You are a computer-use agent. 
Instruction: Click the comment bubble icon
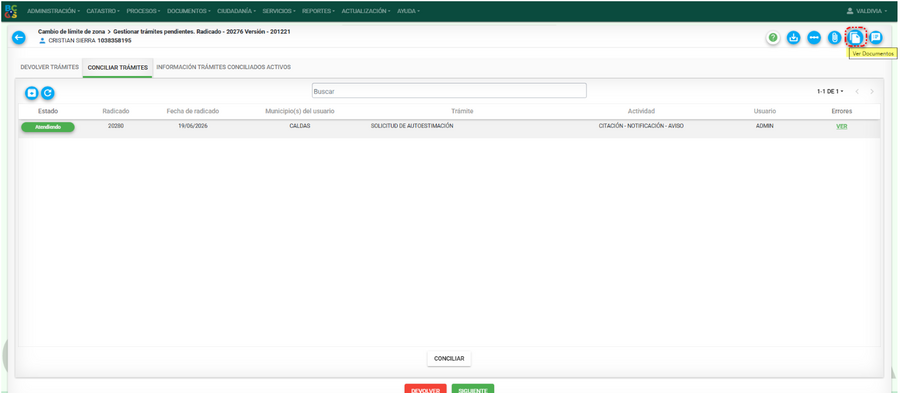click(x=875, y=38)
